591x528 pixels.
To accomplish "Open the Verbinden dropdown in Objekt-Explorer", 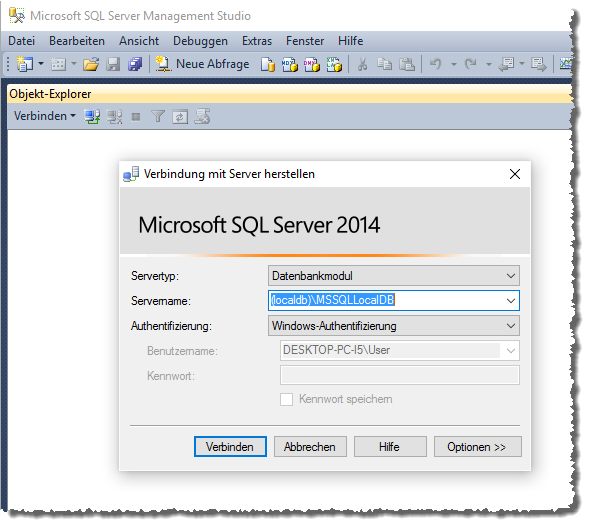I will (44, 116).
